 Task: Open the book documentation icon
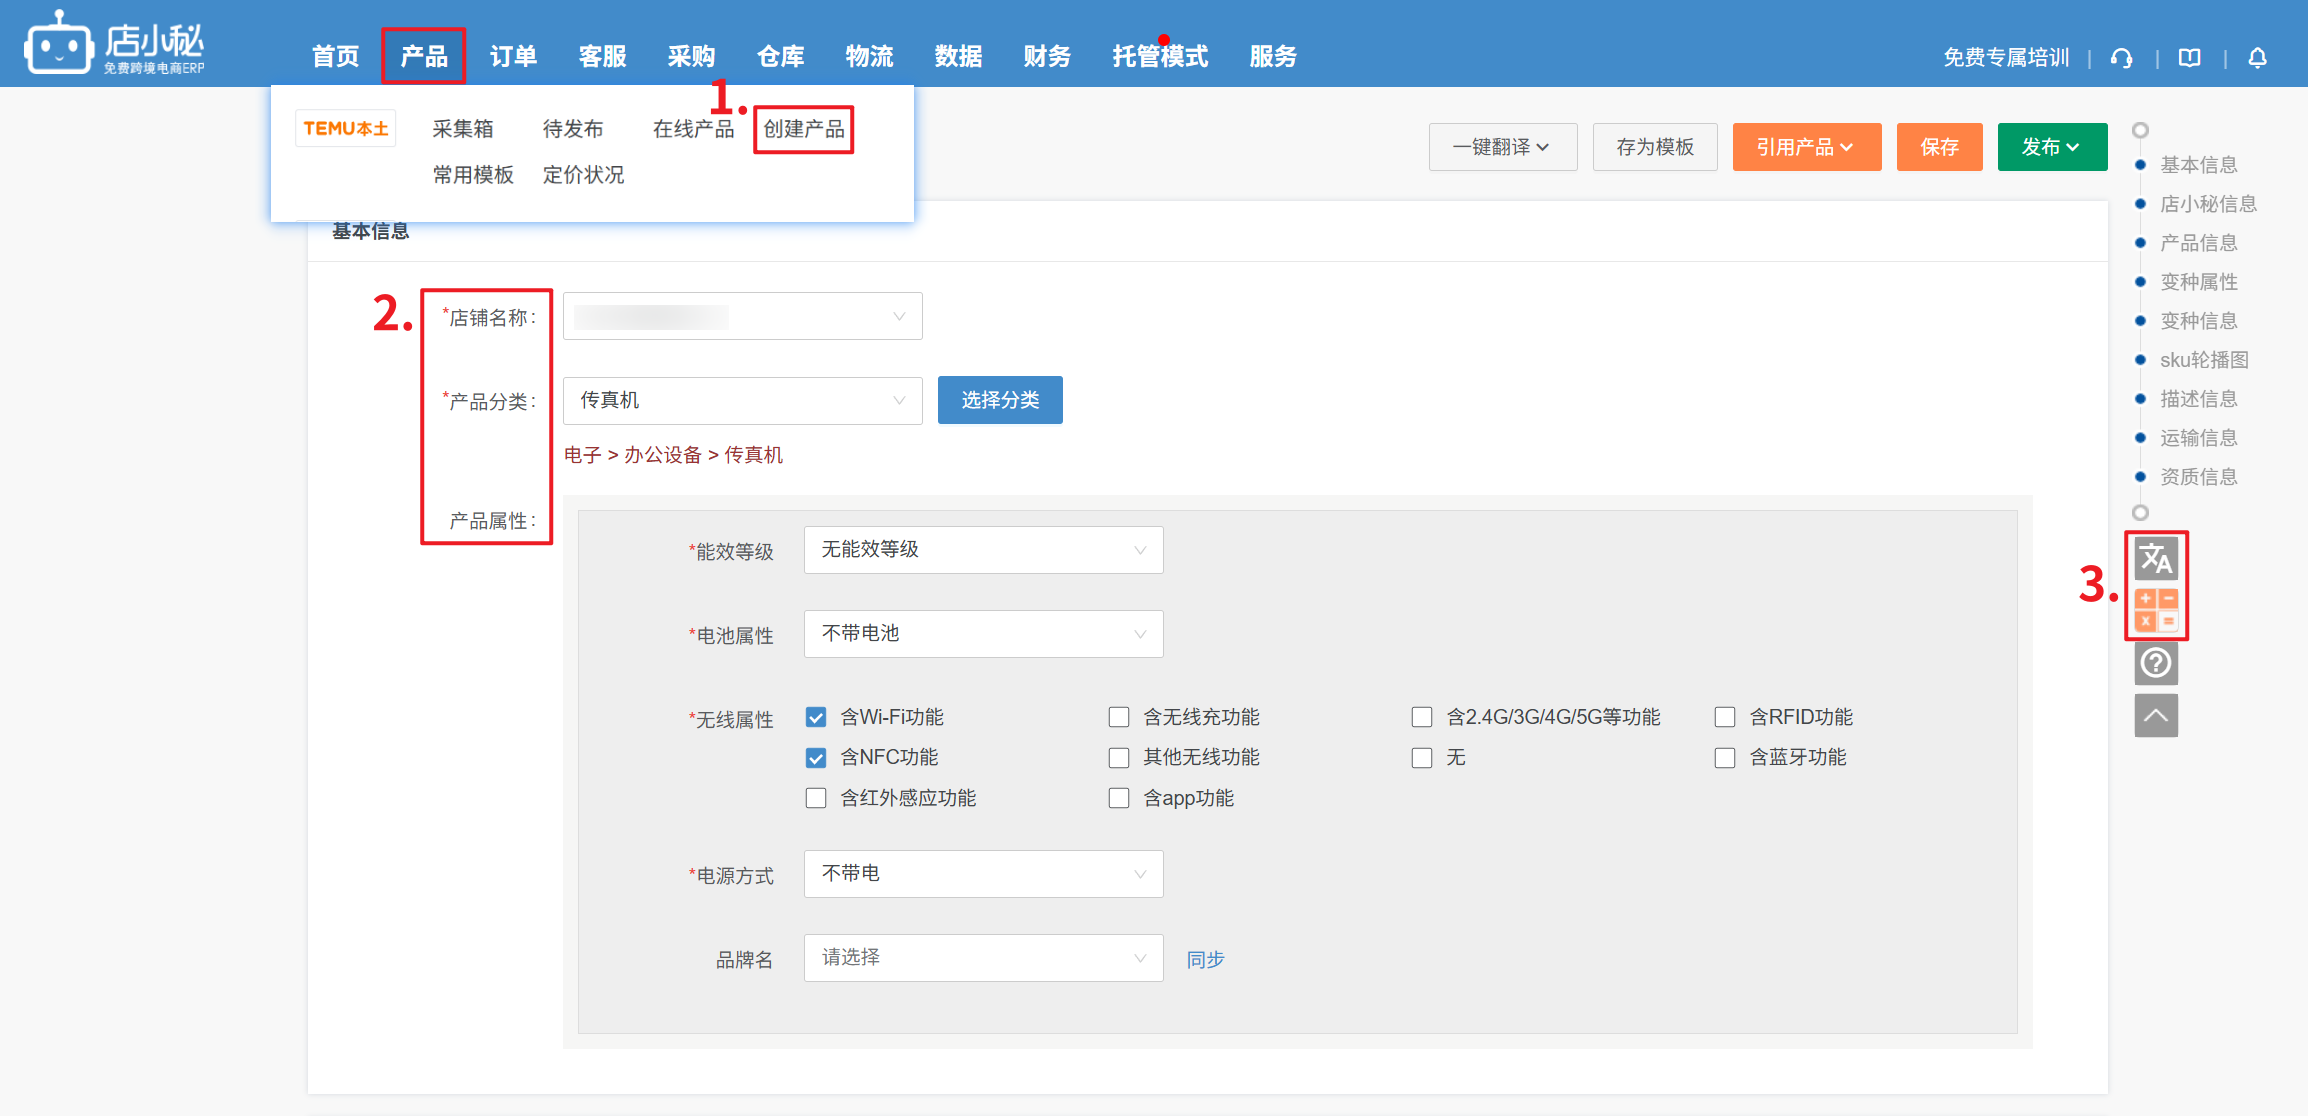point(2189,58)
